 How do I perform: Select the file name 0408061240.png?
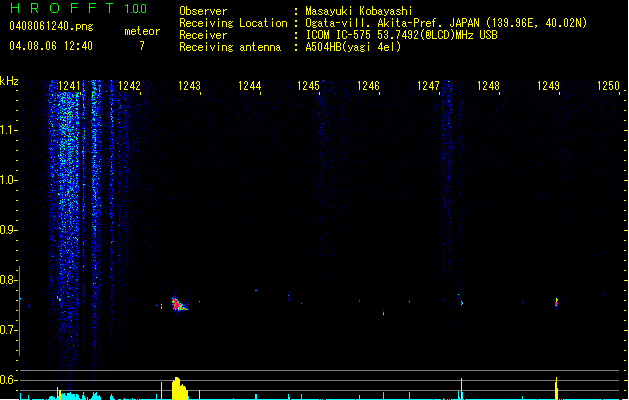51,26
